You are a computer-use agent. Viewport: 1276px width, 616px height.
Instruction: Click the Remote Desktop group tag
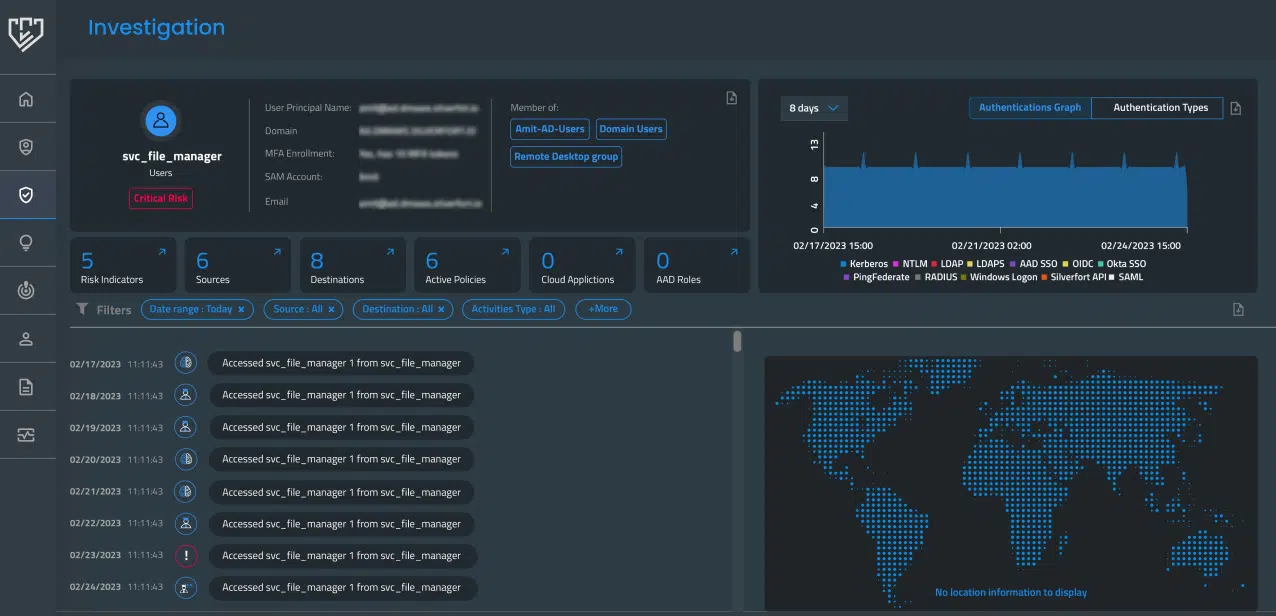point(566,157)
